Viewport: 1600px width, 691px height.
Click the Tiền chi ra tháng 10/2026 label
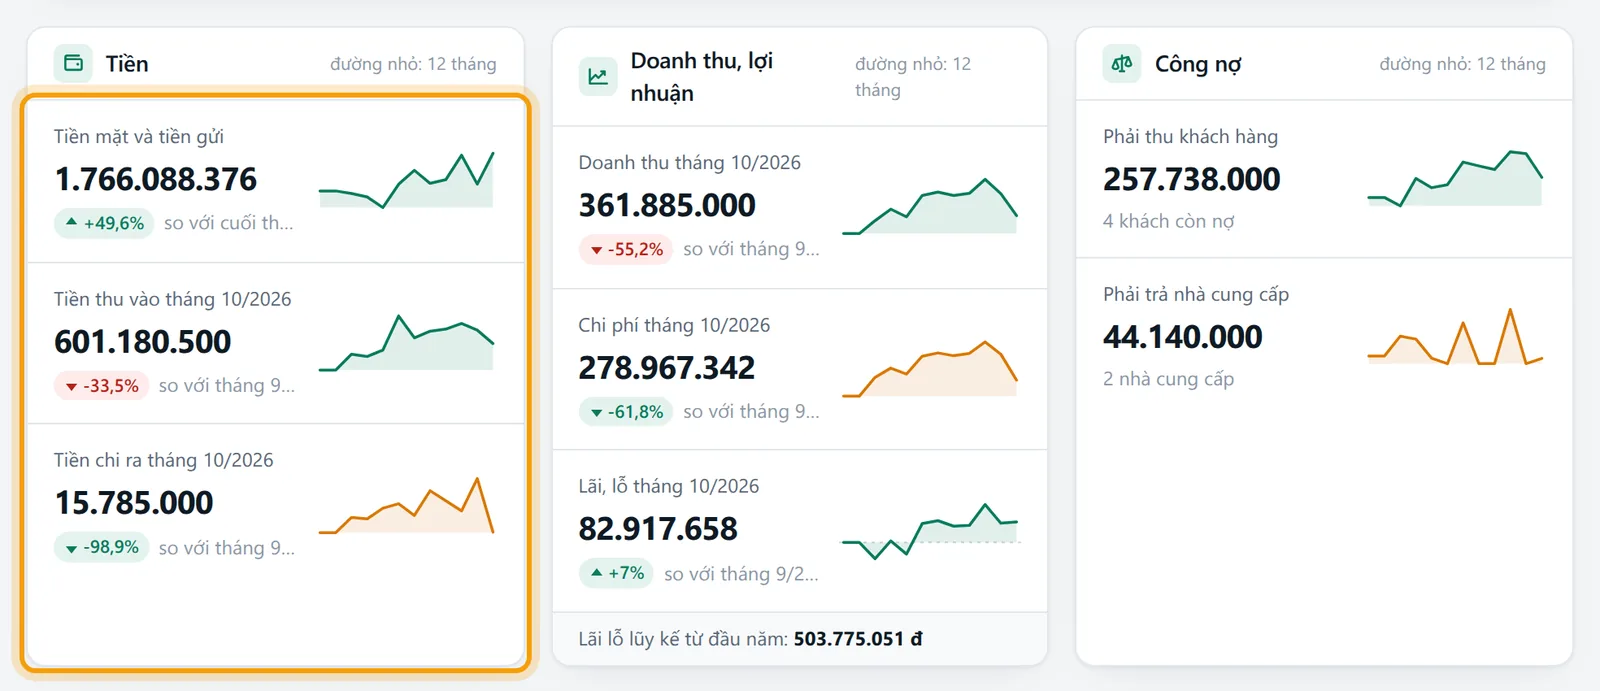tap(164, 461)
